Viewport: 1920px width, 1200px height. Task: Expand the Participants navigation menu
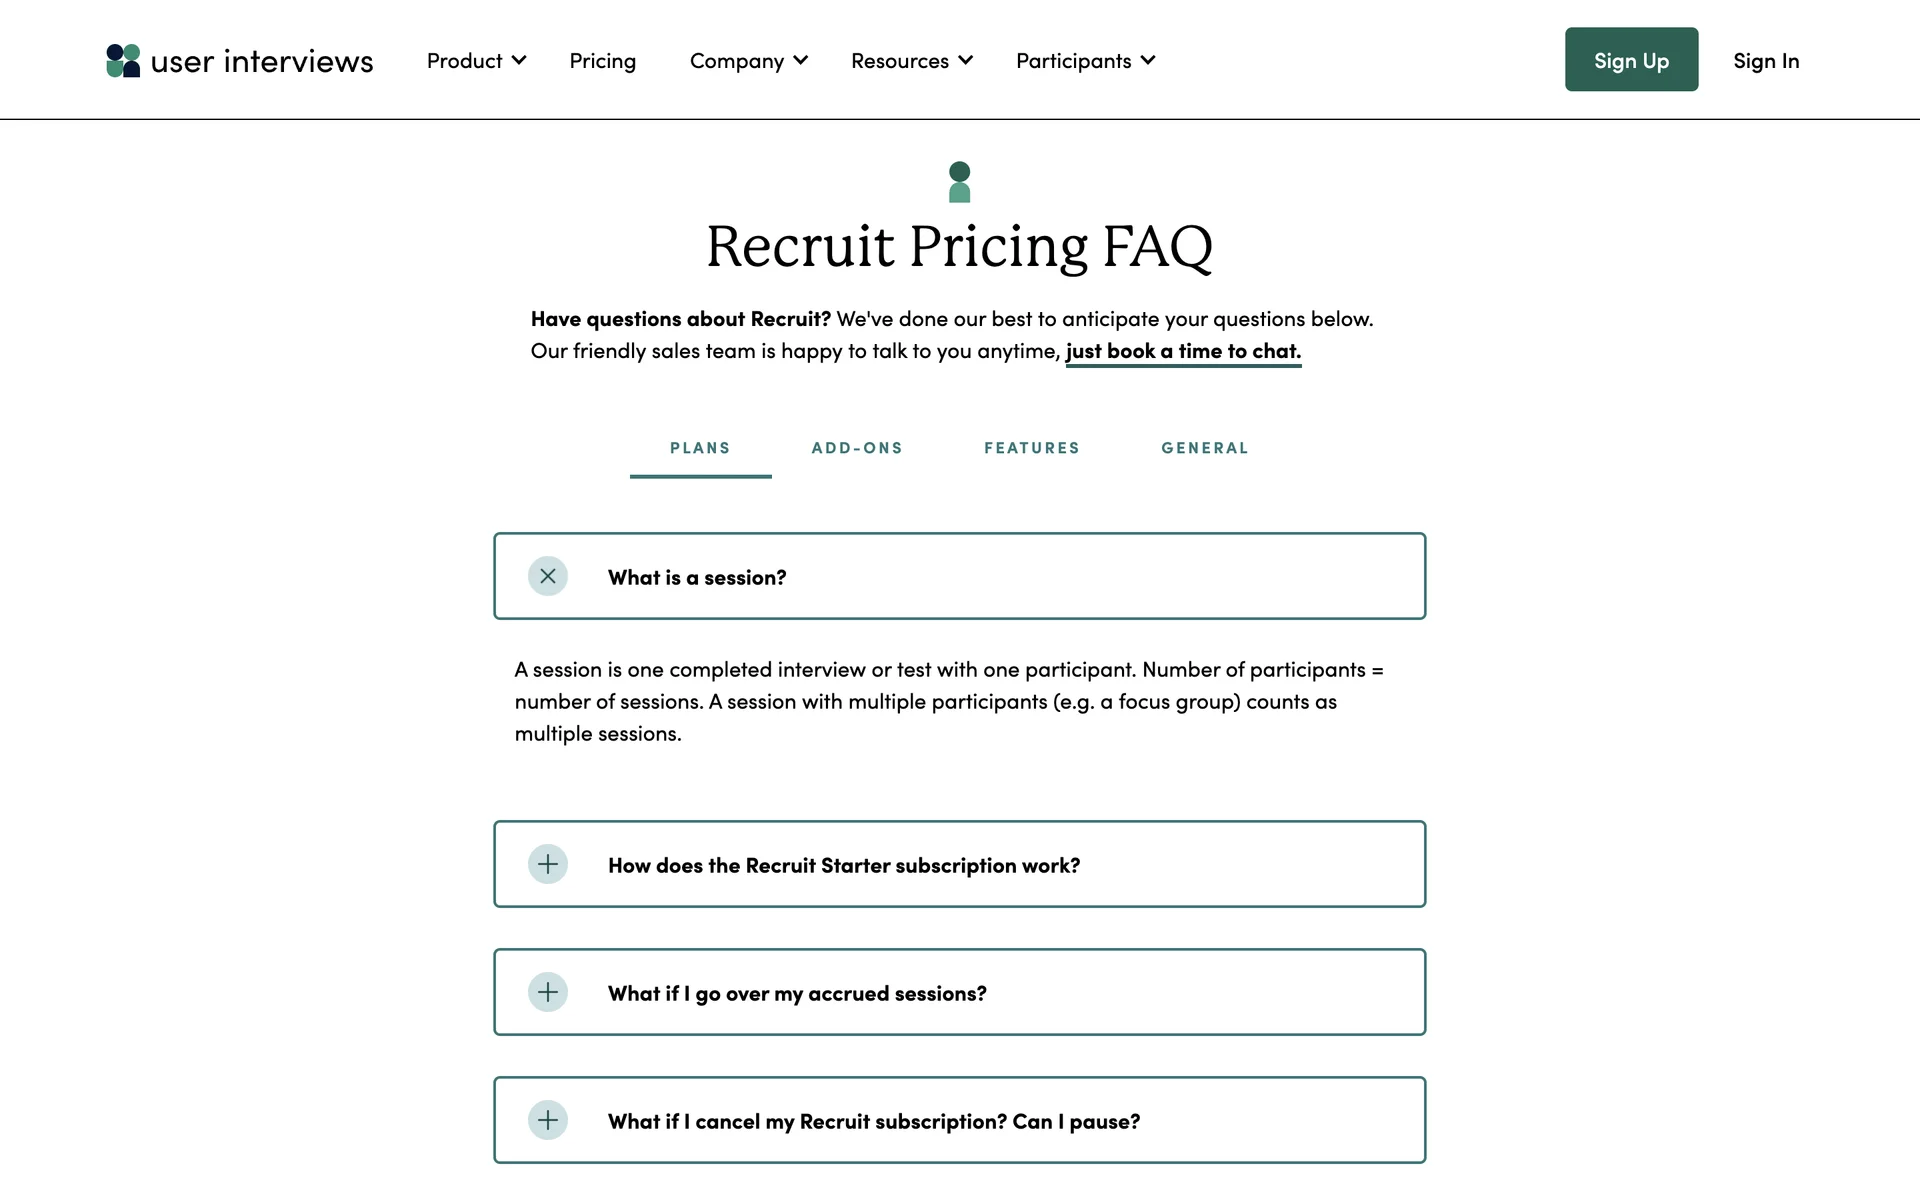(1085, 61)
